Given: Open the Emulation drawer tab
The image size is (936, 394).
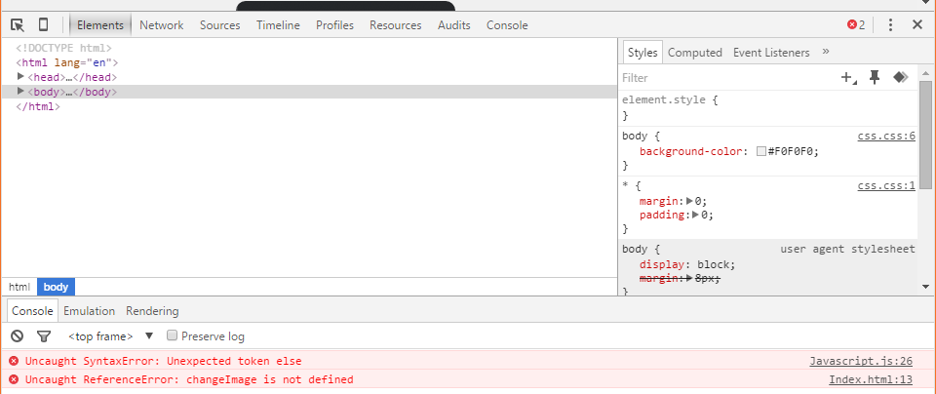Looking at the screenshot, I should pyautogui.click(x=89, y=311).
